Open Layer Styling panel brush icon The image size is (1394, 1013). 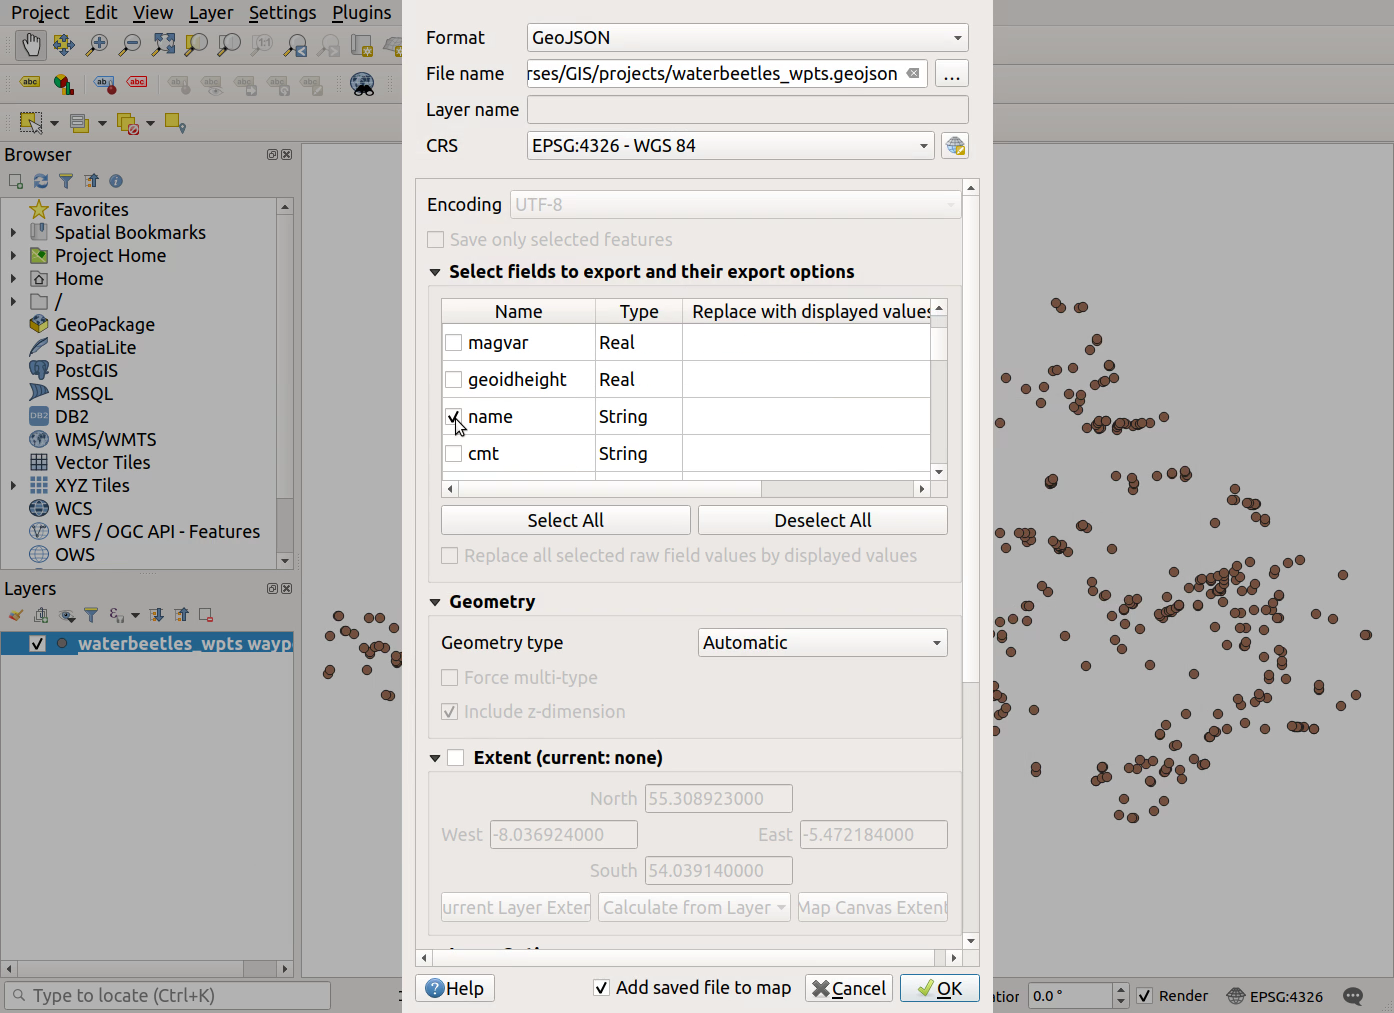point(16,615)
